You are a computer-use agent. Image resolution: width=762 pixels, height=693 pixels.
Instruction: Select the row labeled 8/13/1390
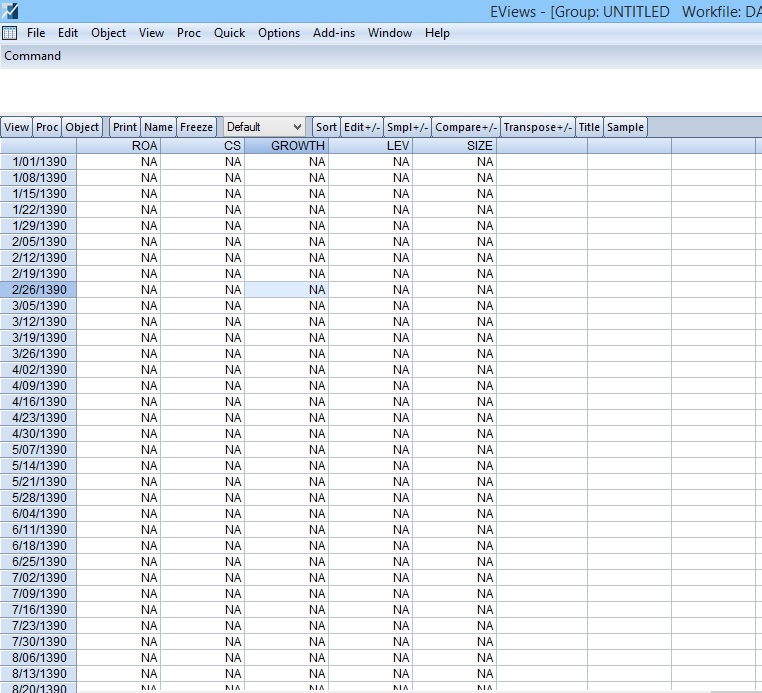(x=38, y=674)
